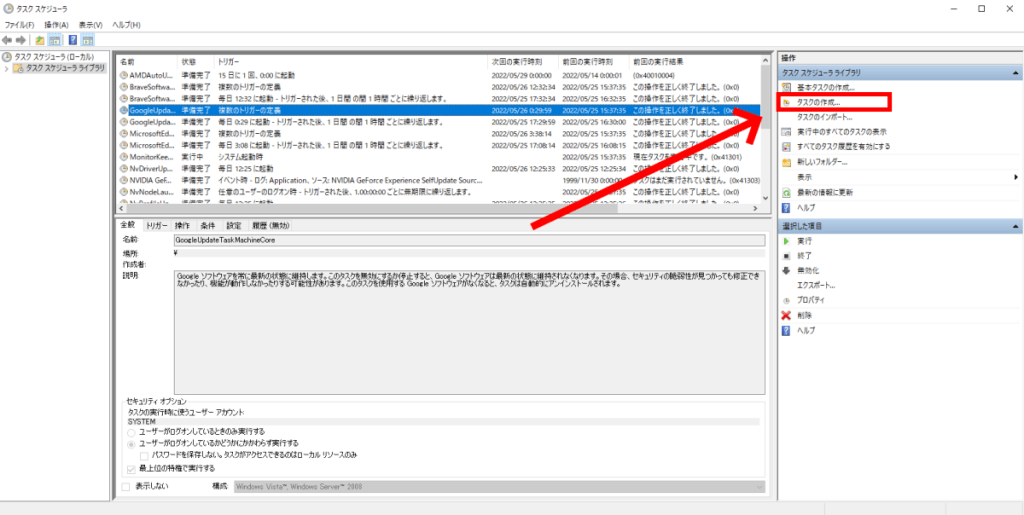The height and width of the screenshot is (515, 1024).
Task: Switch to the トリガー tab
Action: 157,225
